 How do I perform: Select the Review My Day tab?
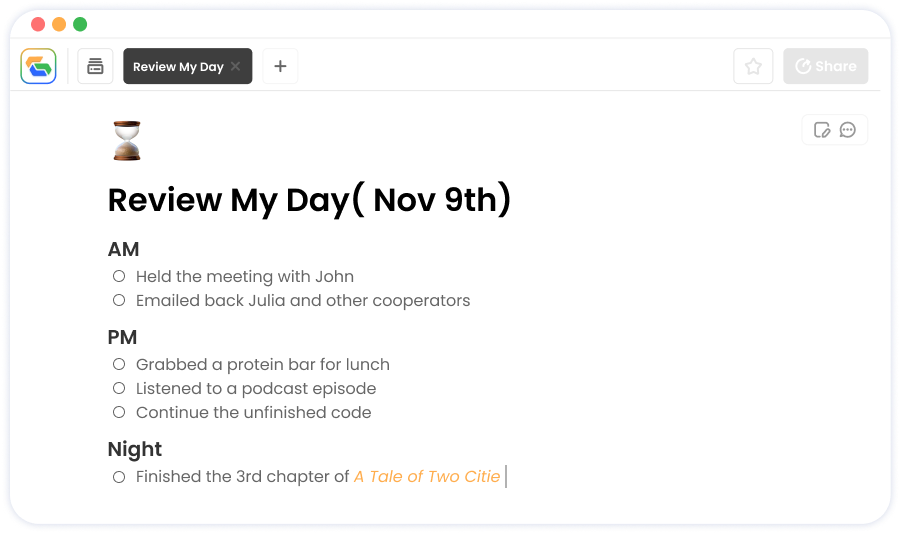[178, 67]
